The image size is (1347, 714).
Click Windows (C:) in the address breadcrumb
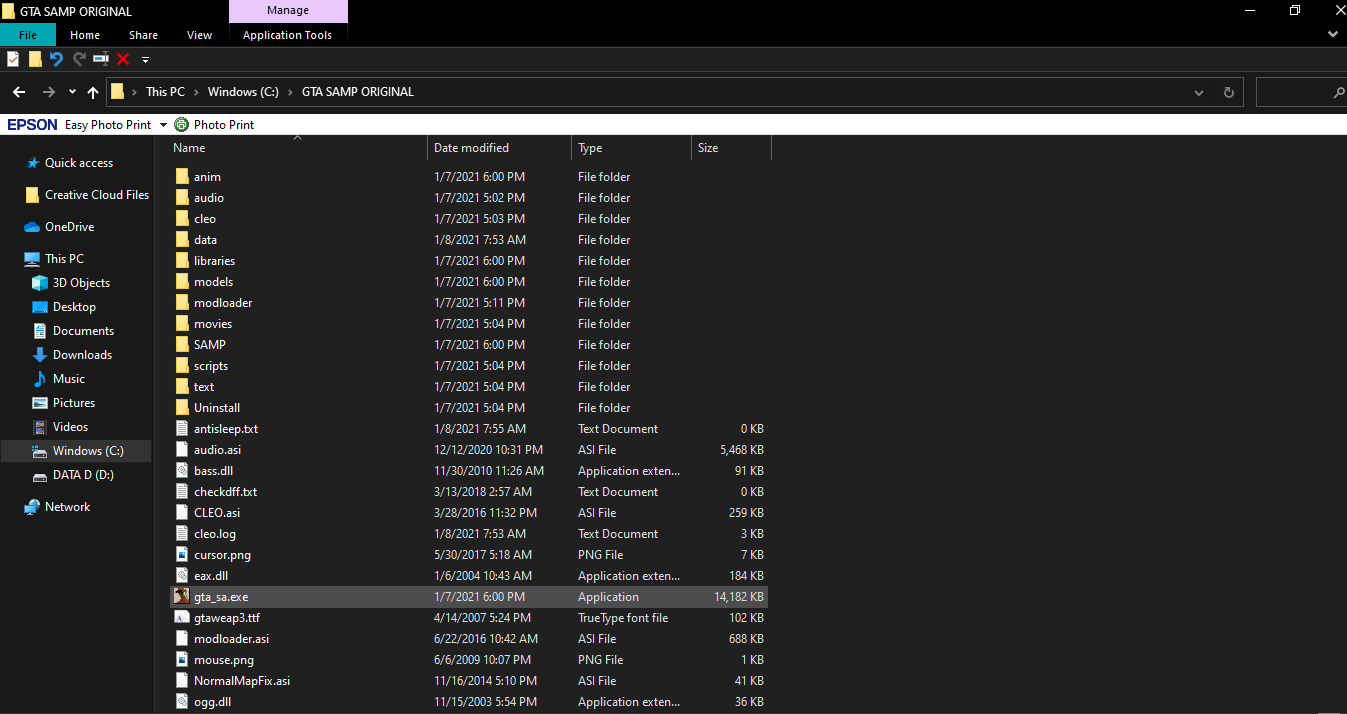point(243,92)
